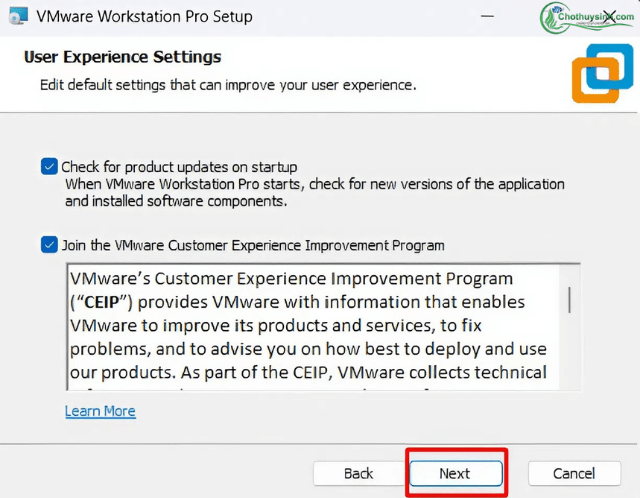Screen dimensions: 640x498
Task: Click the VMware Workstation logo in header
Action: (x=602, y=73)
